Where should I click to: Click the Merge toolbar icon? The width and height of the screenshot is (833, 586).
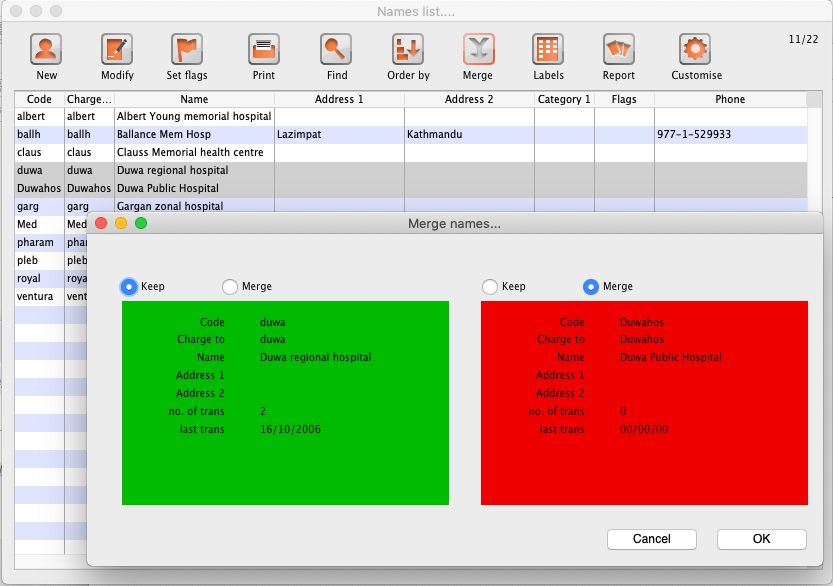coord(478,50)
